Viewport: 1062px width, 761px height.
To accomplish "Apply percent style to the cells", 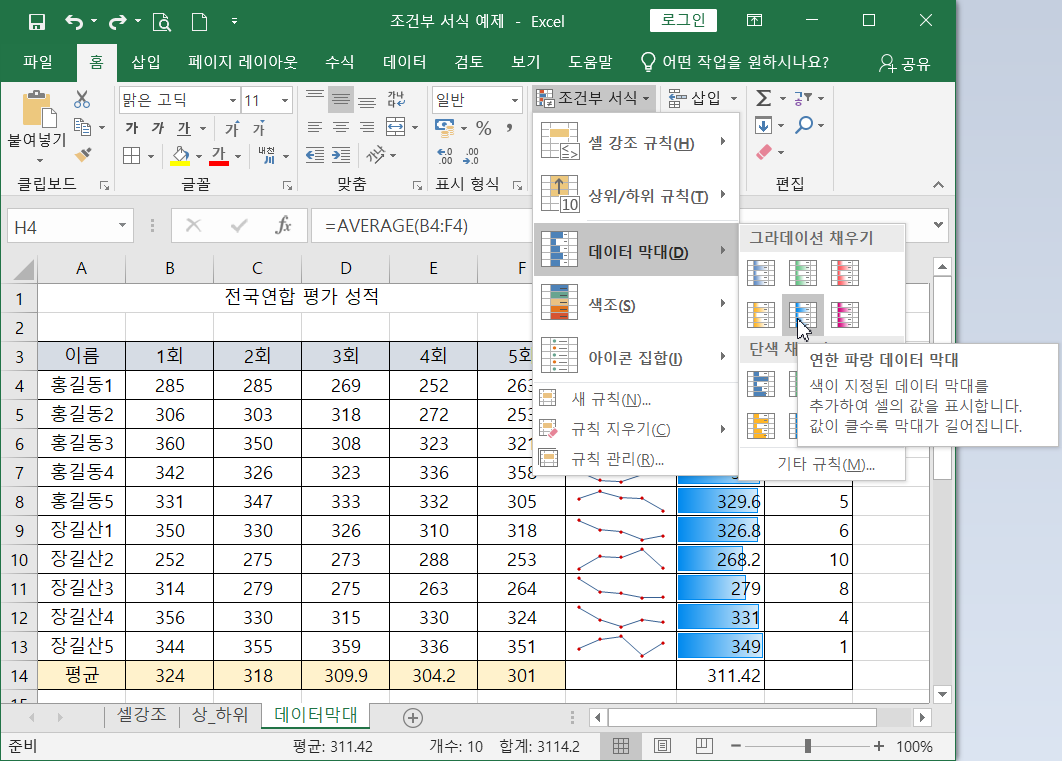I will [484, 127].
